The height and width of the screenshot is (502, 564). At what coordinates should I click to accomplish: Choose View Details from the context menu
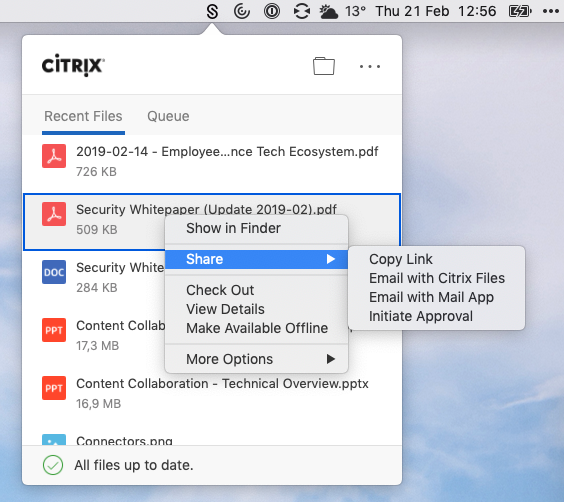tap(256, 309)
